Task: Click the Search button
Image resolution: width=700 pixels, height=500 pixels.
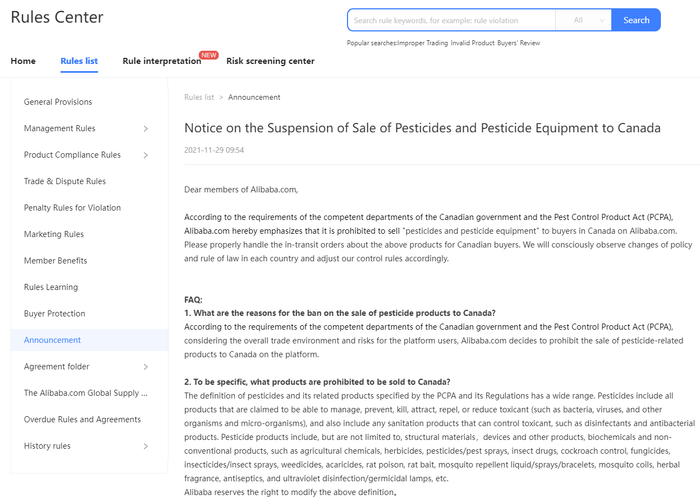Action: [636, 20]
